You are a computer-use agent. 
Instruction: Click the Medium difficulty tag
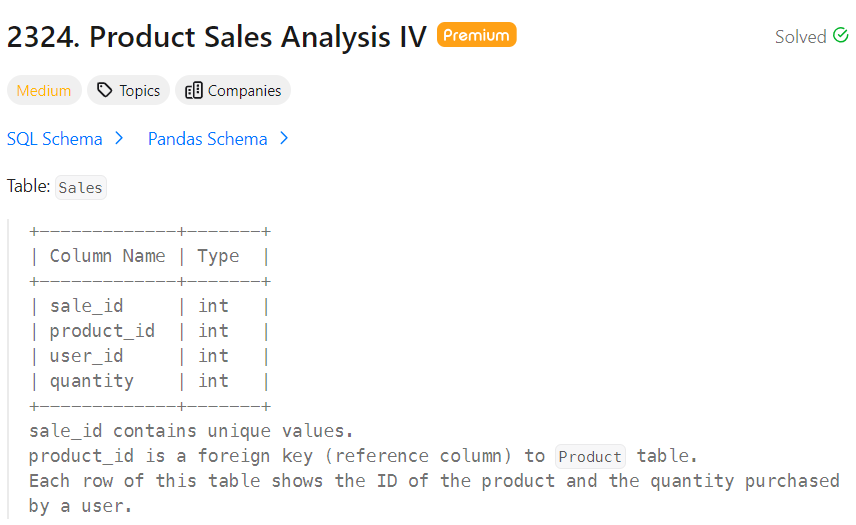[44, 91]
